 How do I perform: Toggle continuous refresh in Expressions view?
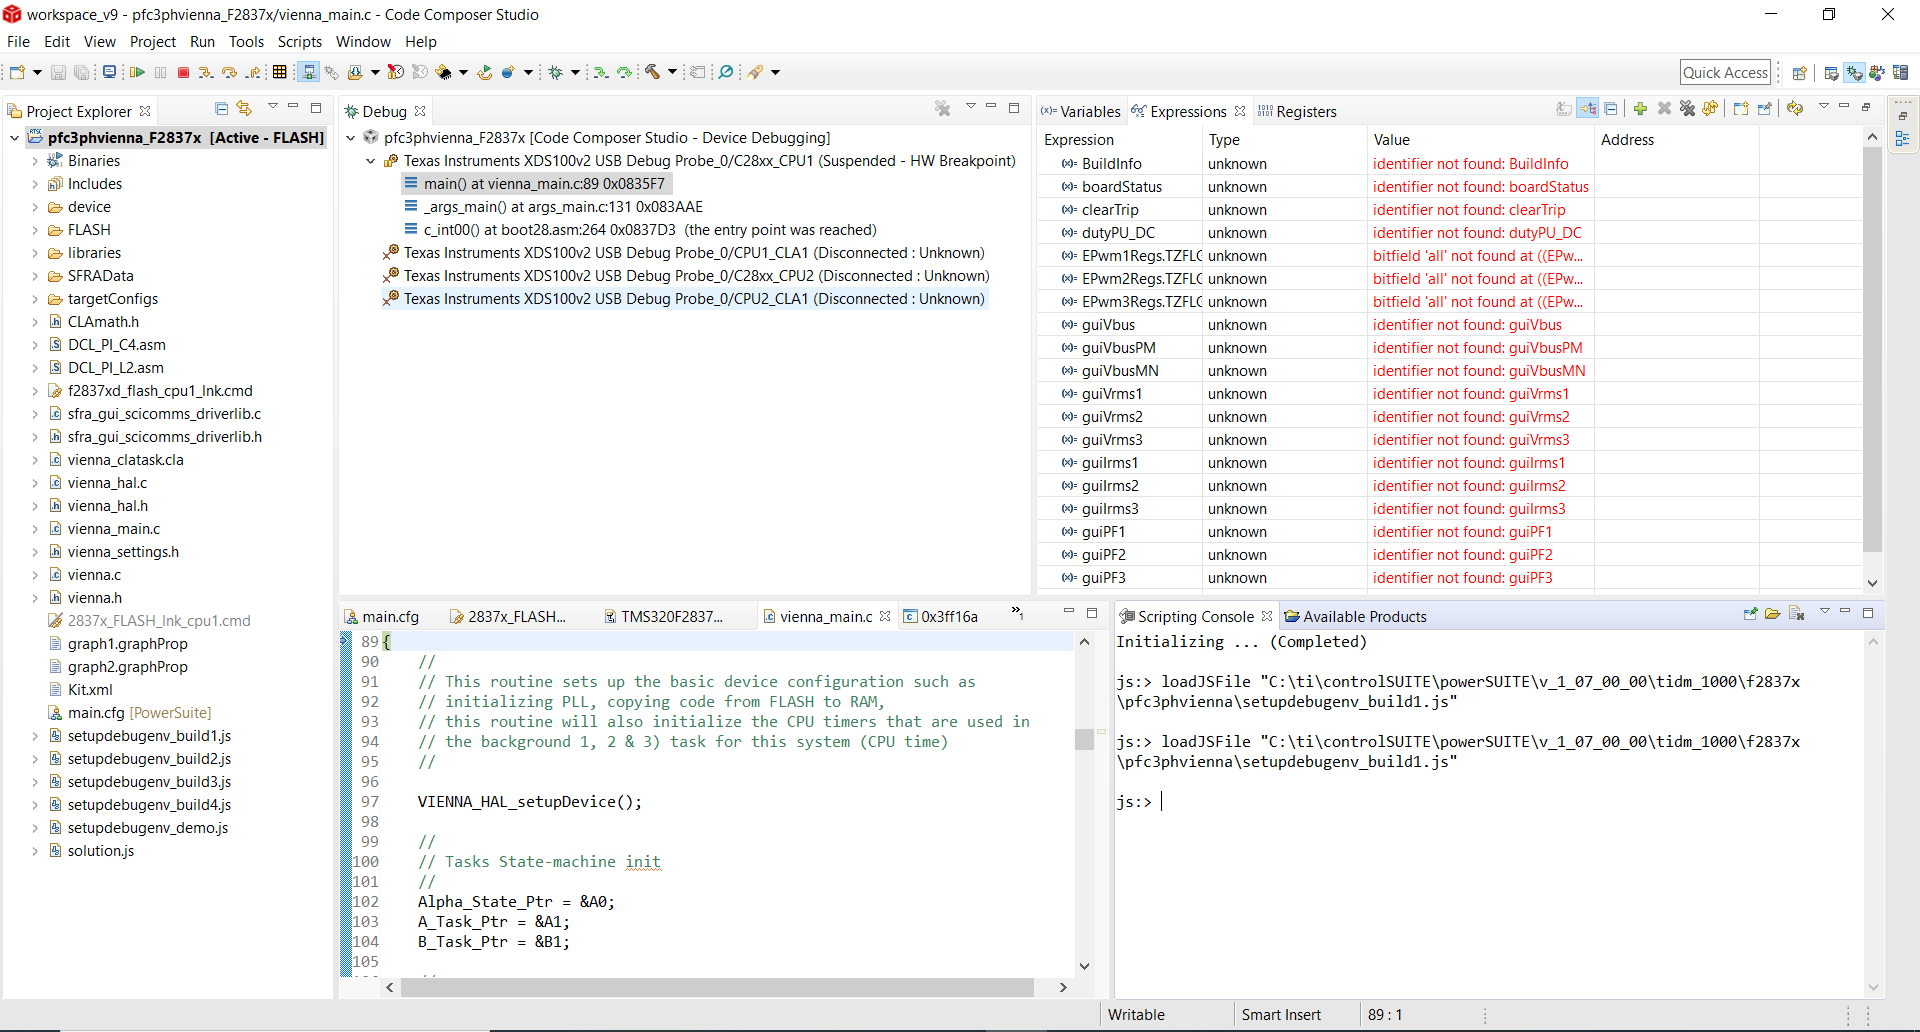pos(1795,109)
